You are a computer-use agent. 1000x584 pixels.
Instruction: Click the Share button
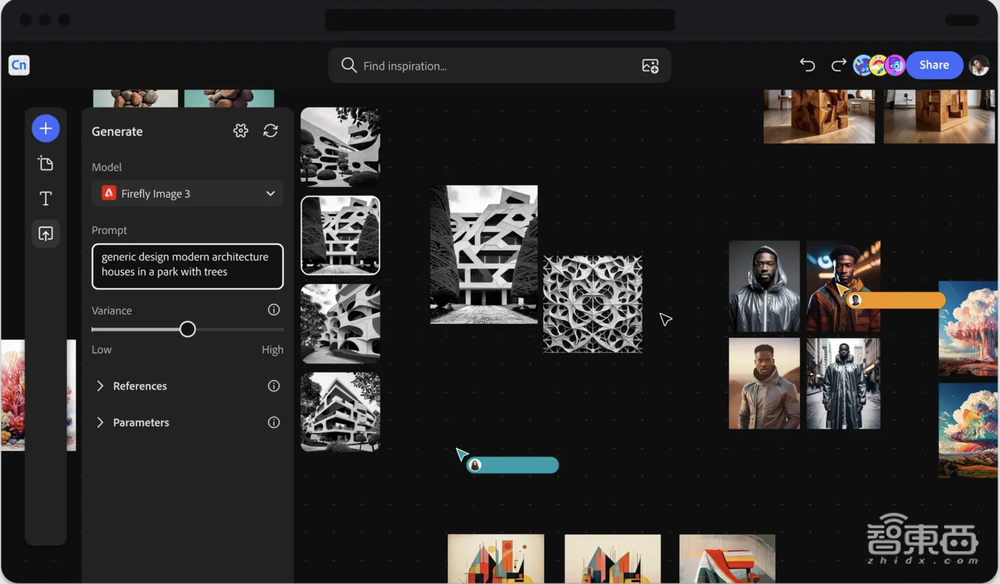coord(934,65)
